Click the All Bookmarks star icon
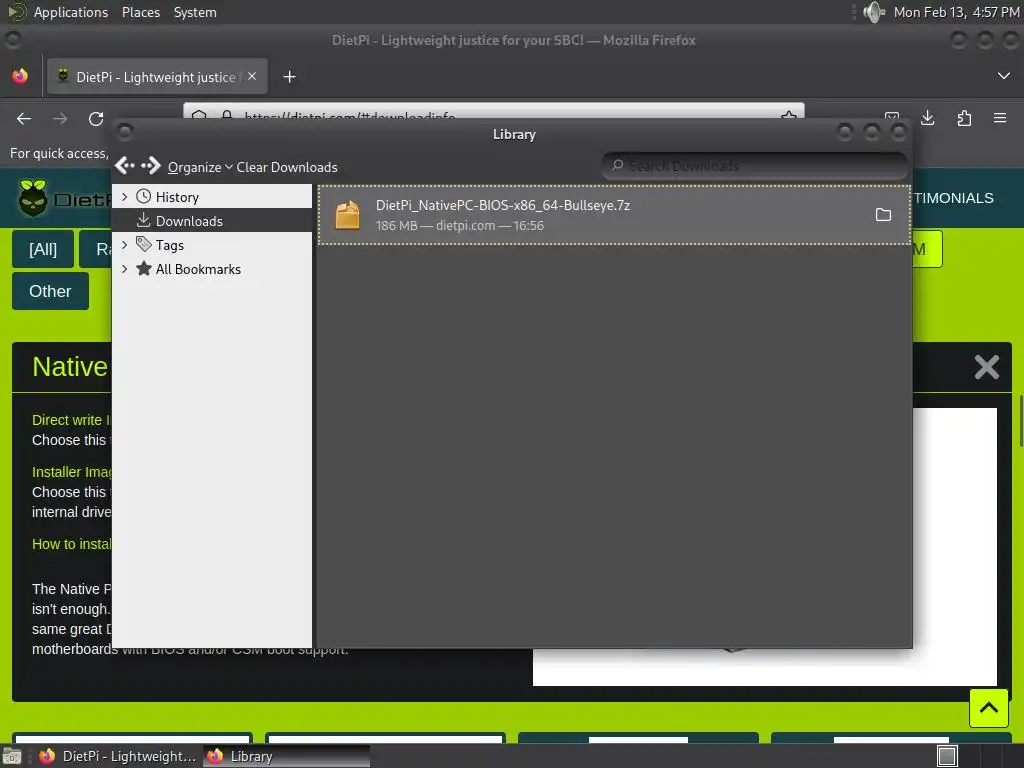This screenshot has height=768, width=1024. pyautogui.click(x=144, y=268)
